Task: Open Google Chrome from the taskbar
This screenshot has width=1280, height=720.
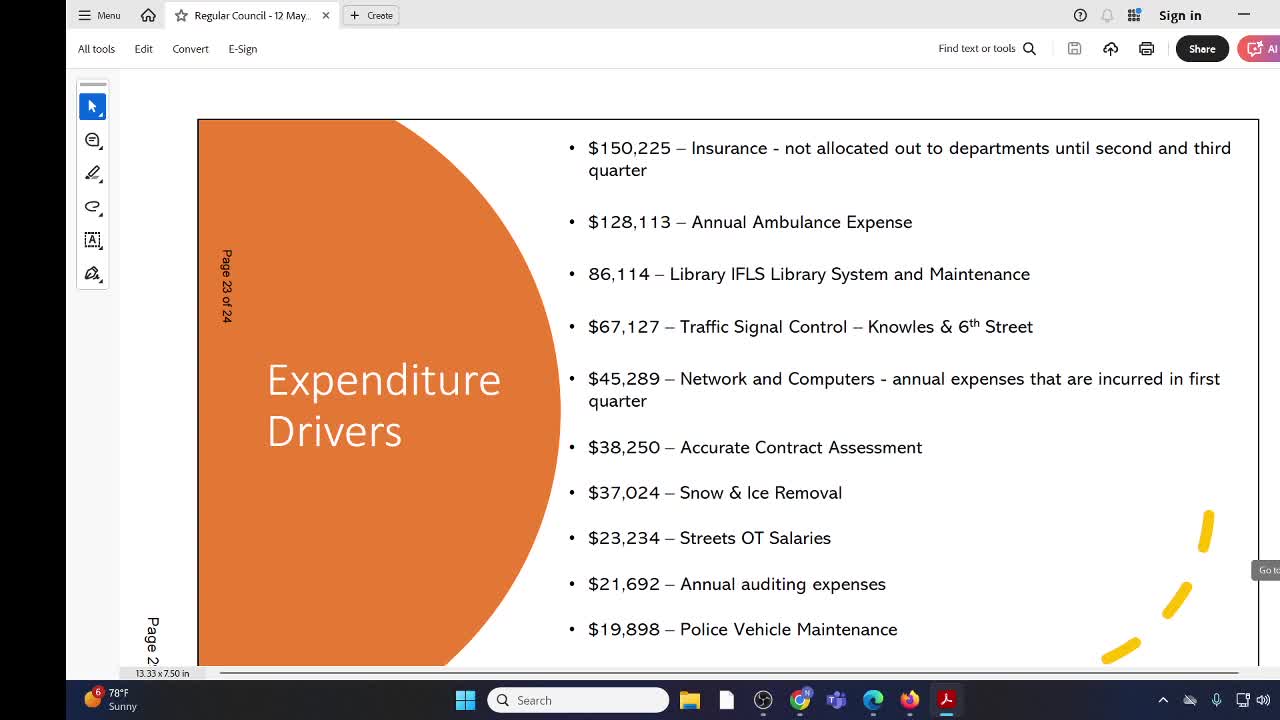Action: tap(800, 700)
